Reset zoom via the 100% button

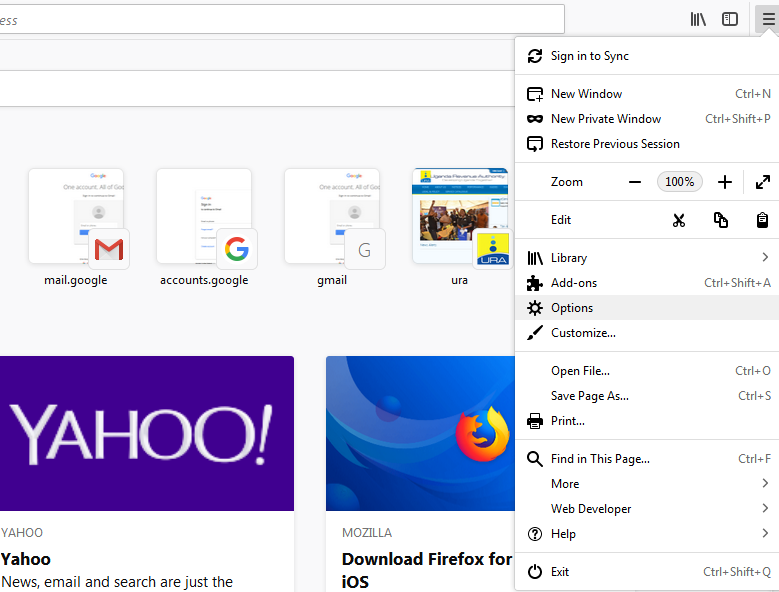[x=680, y=182]
